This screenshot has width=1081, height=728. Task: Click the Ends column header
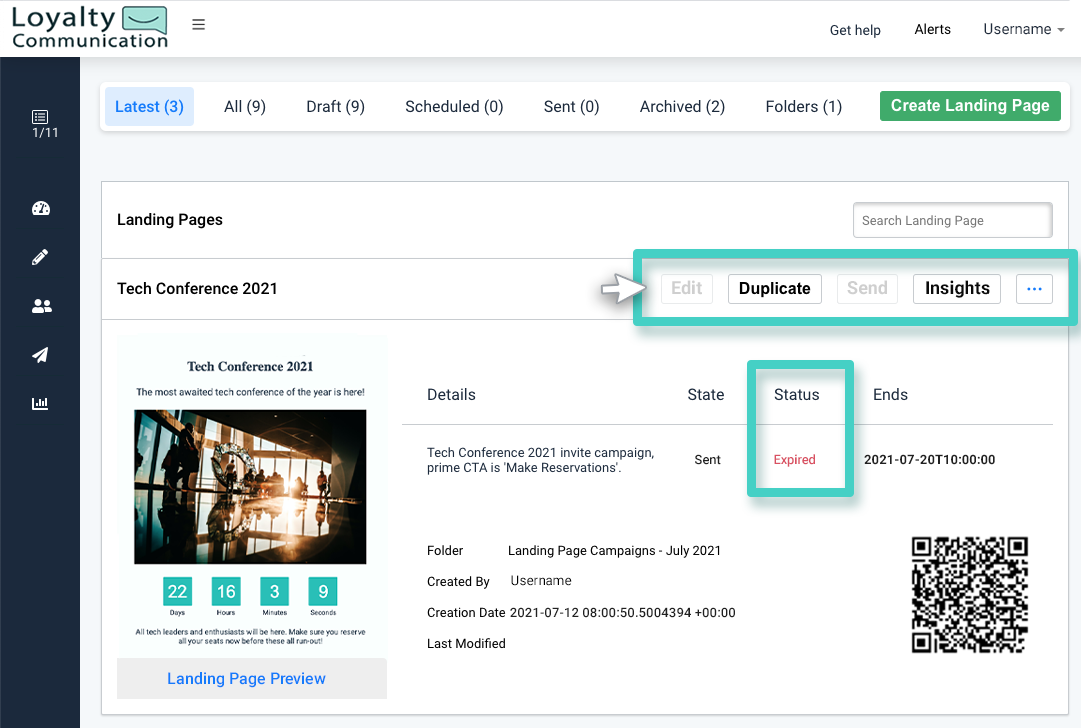890,395
